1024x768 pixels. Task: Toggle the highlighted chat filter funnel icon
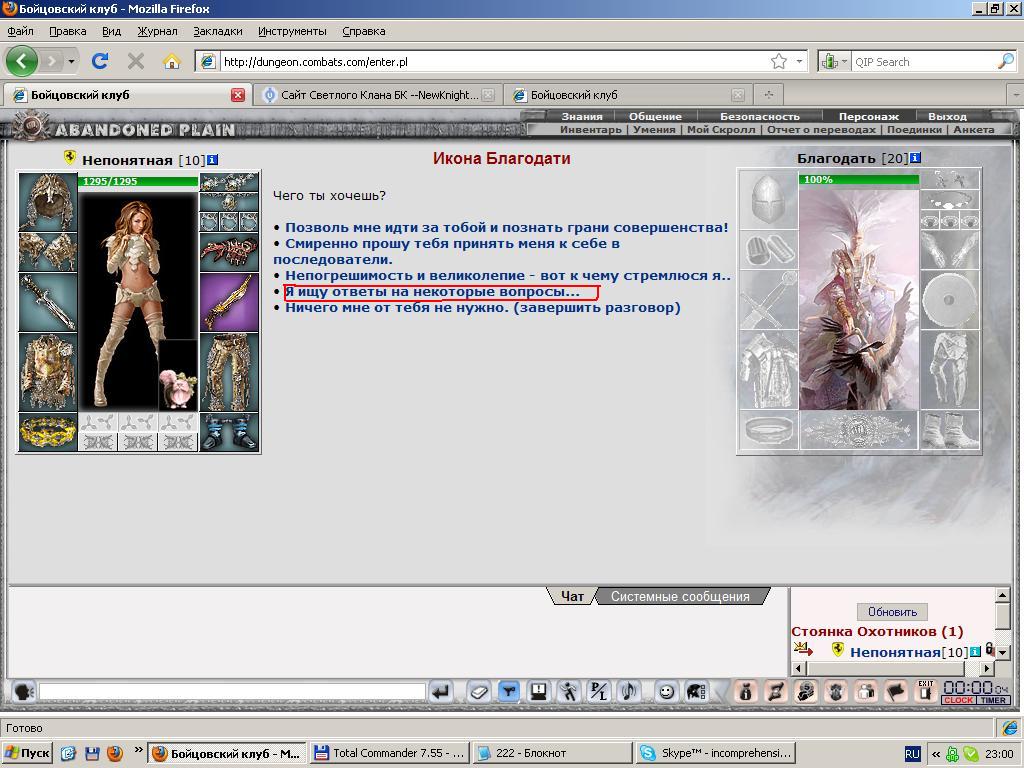509,691
